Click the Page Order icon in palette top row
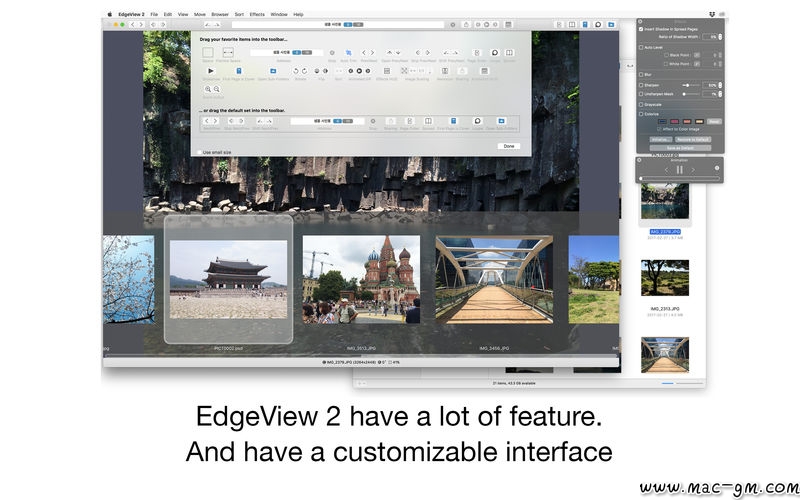This screenshot has width=800, height=500. (x=478, y=53)
